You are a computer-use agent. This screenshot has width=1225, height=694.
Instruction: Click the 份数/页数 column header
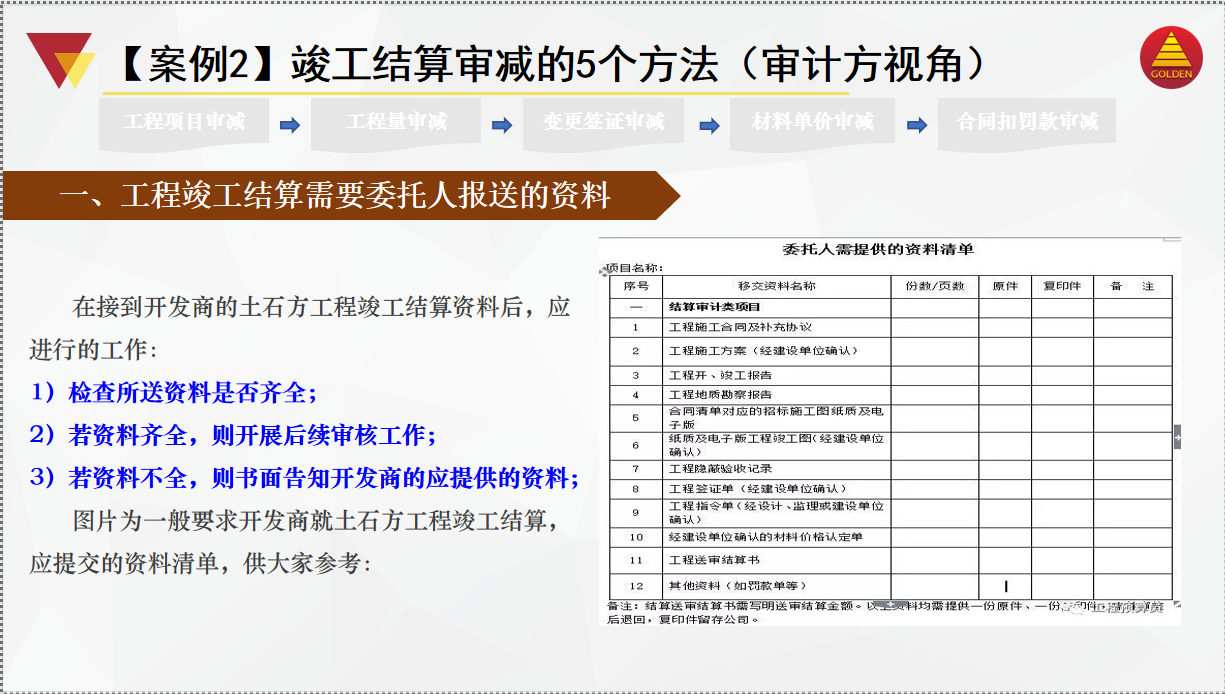point(935,286)
